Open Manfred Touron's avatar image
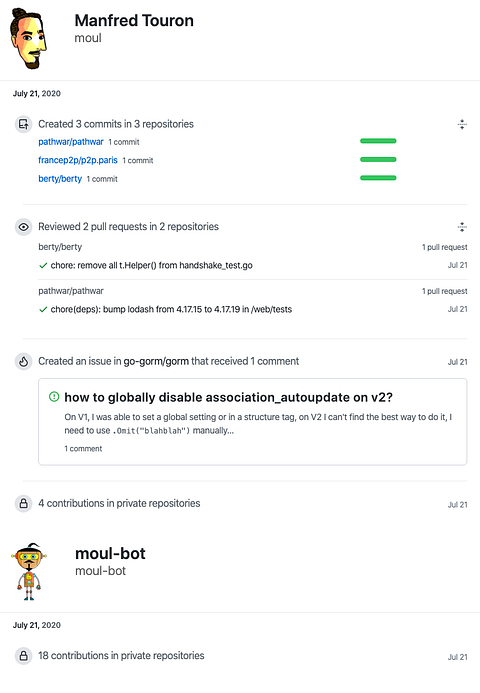Viewport: 480px width, 693px height. tap(28, 38)
